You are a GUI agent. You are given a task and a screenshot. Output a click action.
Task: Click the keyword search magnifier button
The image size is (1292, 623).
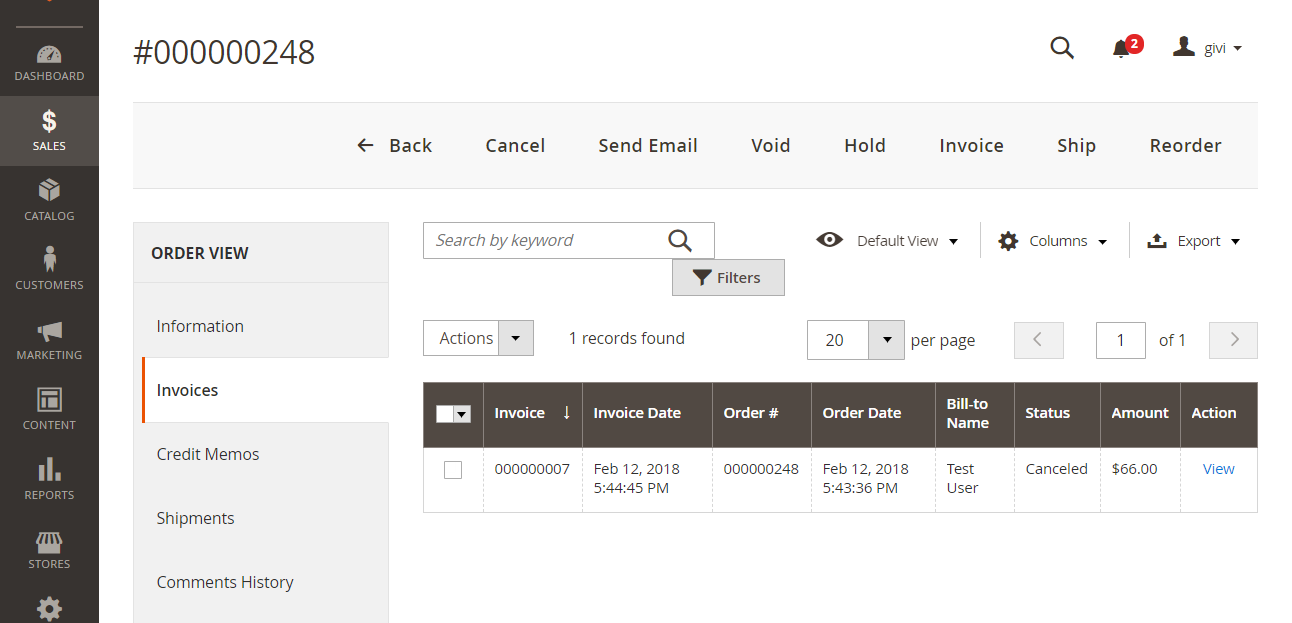pos(680,240)
